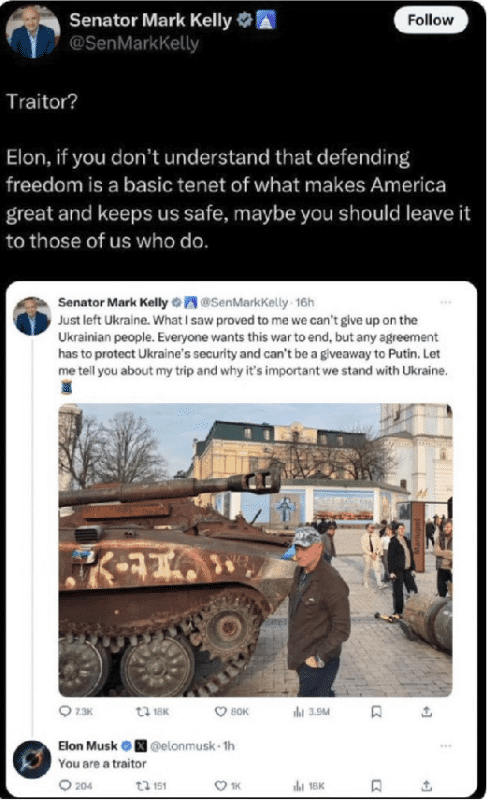Repost Elon Musk's reply (151)
Screen dimensions: 490x800
[152, 786]
